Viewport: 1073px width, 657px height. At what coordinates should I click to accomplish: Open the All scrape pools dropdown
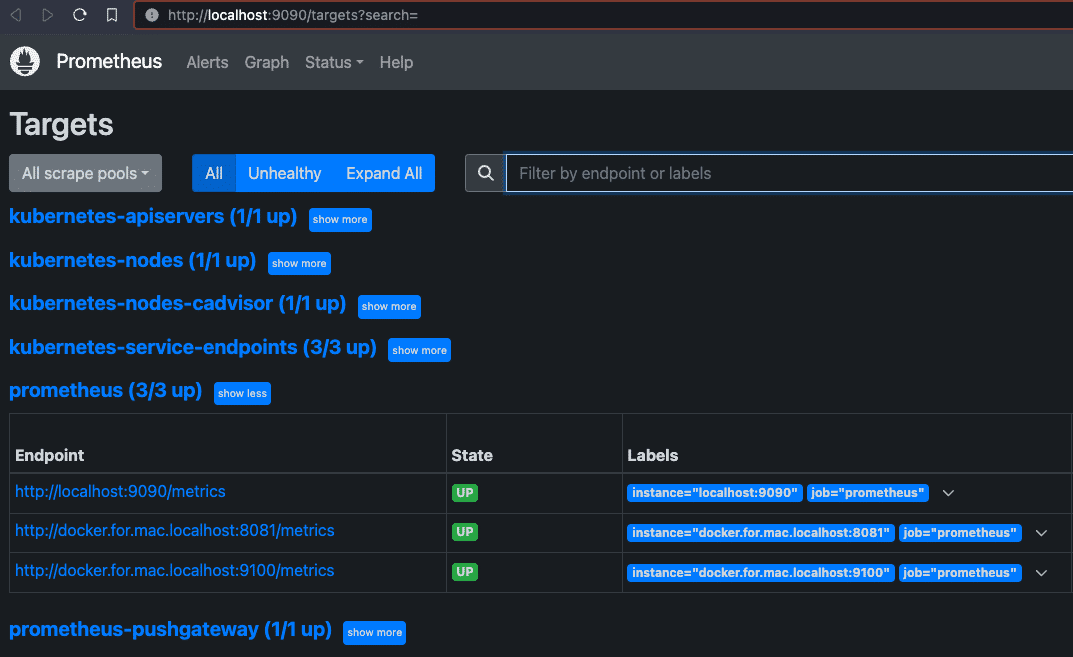coord(85,172)
